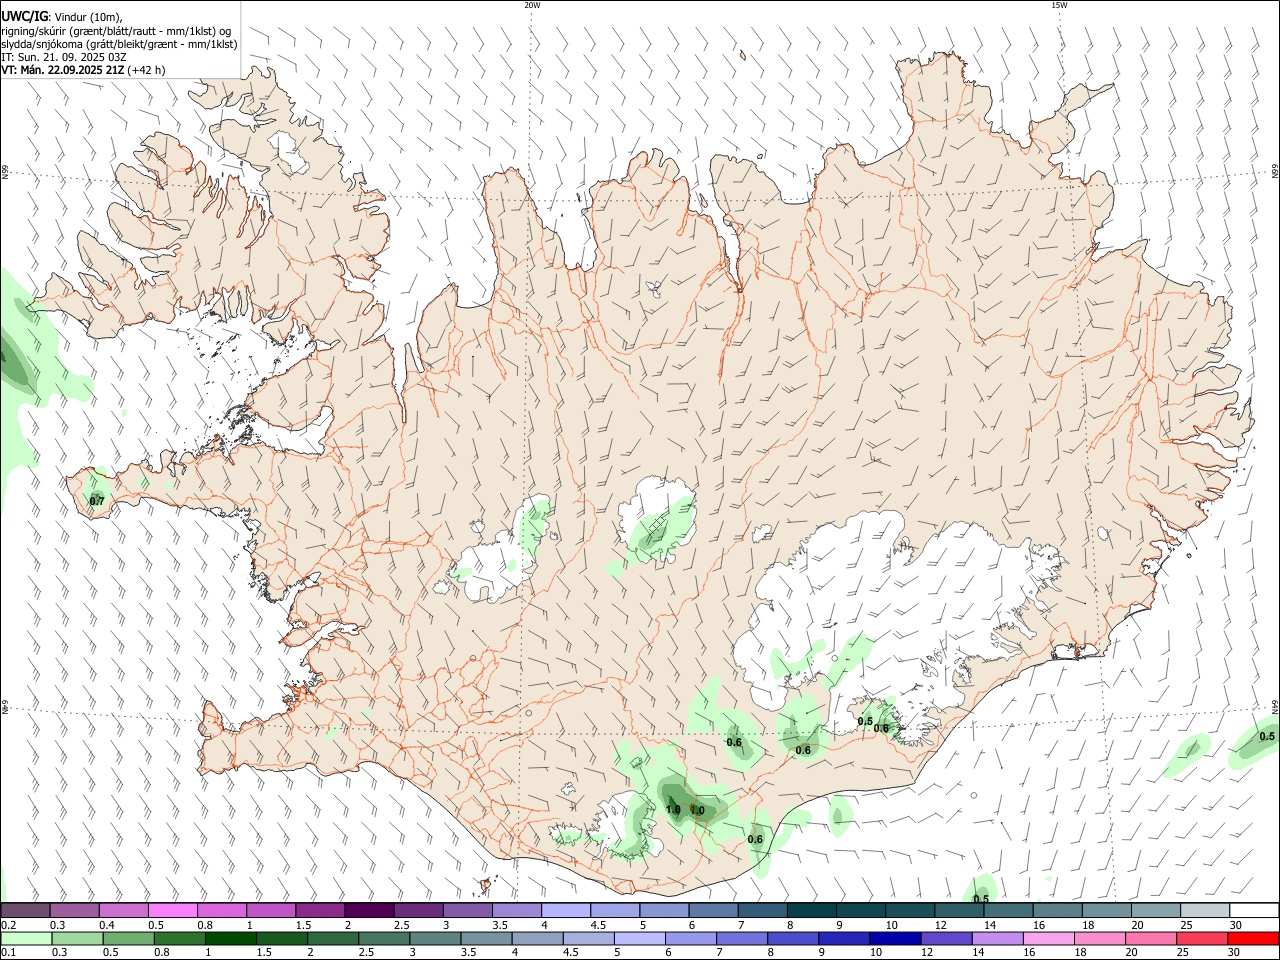Select bottom-row lavender swatch labeled 14
The width and height of the screenshot is (1280, 960).
pyautogui.click(x=998, y=939)
